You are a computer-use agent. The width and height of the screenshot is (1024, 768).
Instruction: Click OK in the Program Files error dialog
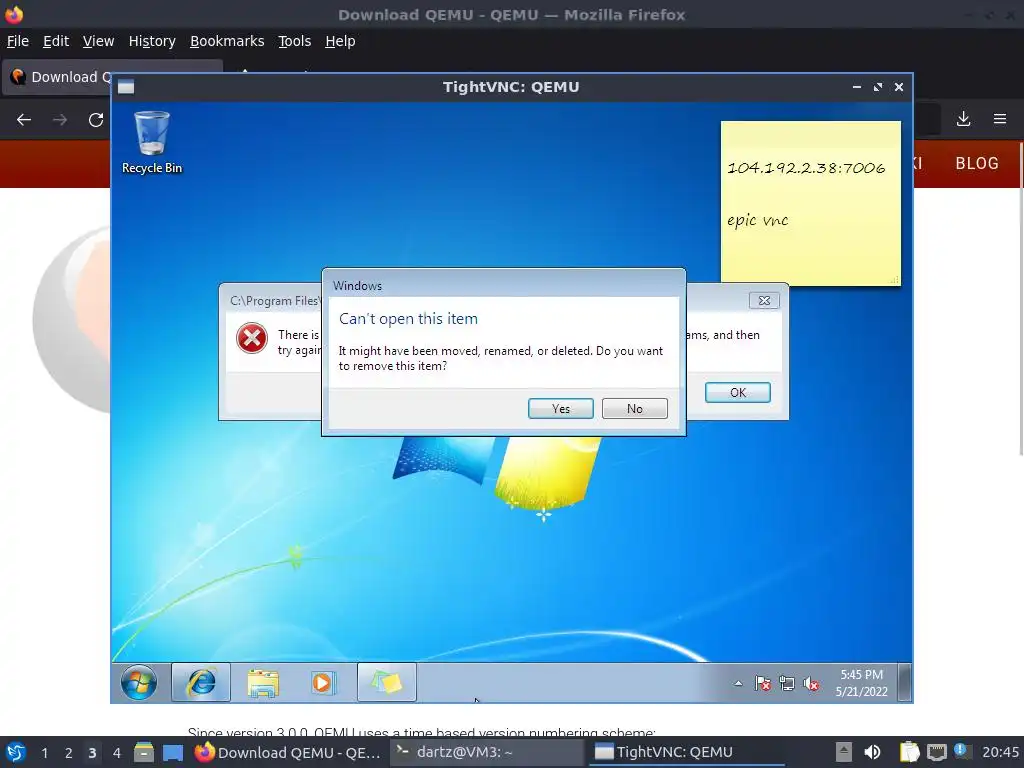737,392
